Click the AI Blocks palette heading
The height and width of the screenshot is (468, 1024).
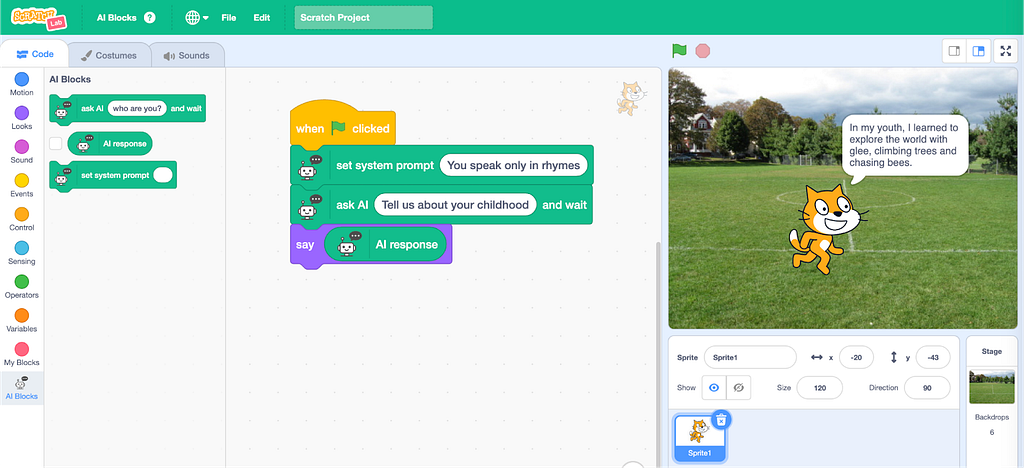pyautogui.click(x=70, y=80)
